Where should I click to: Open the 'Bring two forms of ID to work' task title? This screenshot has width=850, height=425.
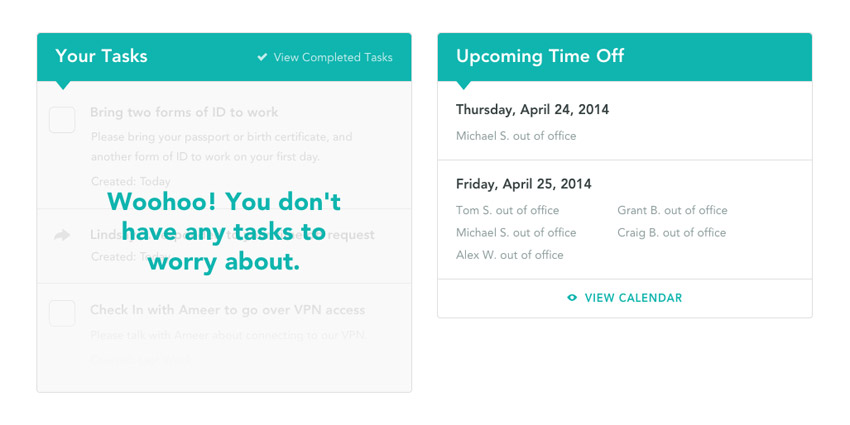(x=184, y=113)
